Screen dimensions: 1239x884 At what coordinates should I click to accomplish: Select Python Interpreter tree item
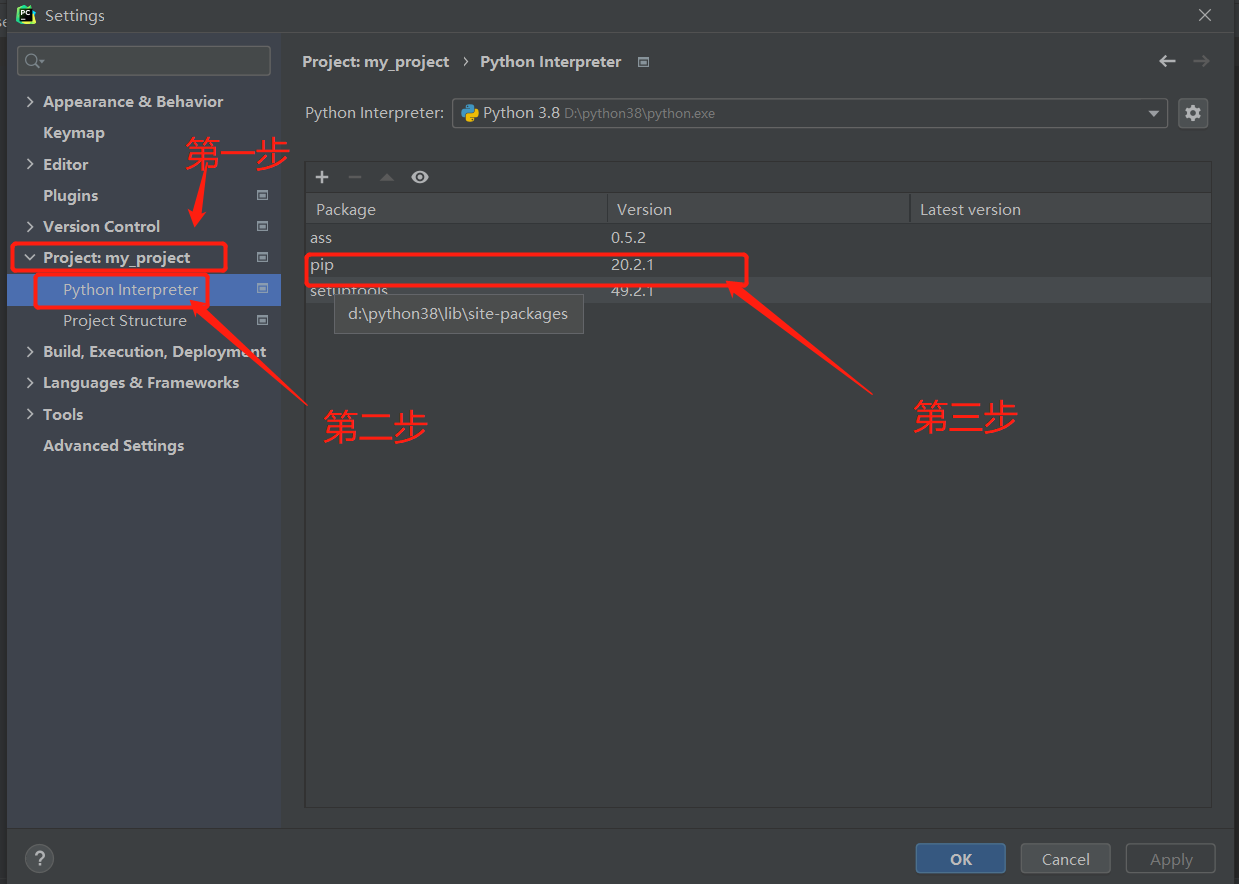tap(131, 289)
